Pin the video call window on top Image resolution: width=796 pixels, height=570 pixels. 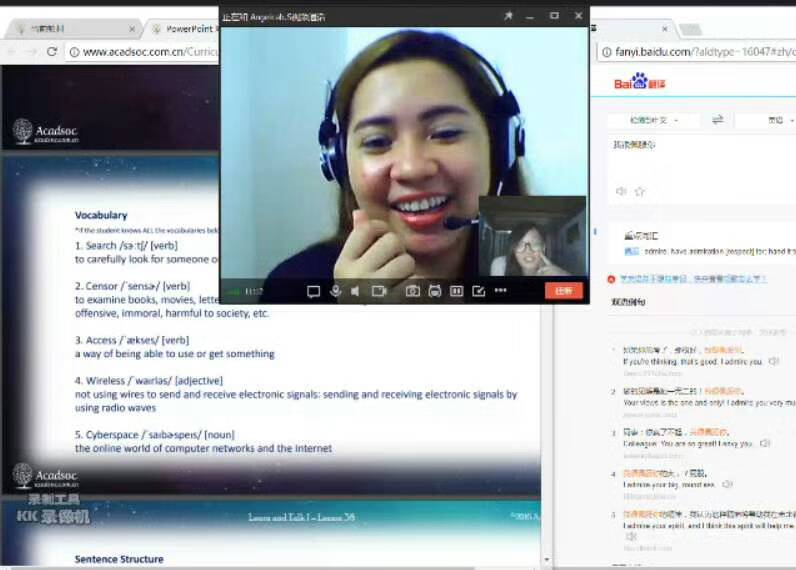click(508, 16)
